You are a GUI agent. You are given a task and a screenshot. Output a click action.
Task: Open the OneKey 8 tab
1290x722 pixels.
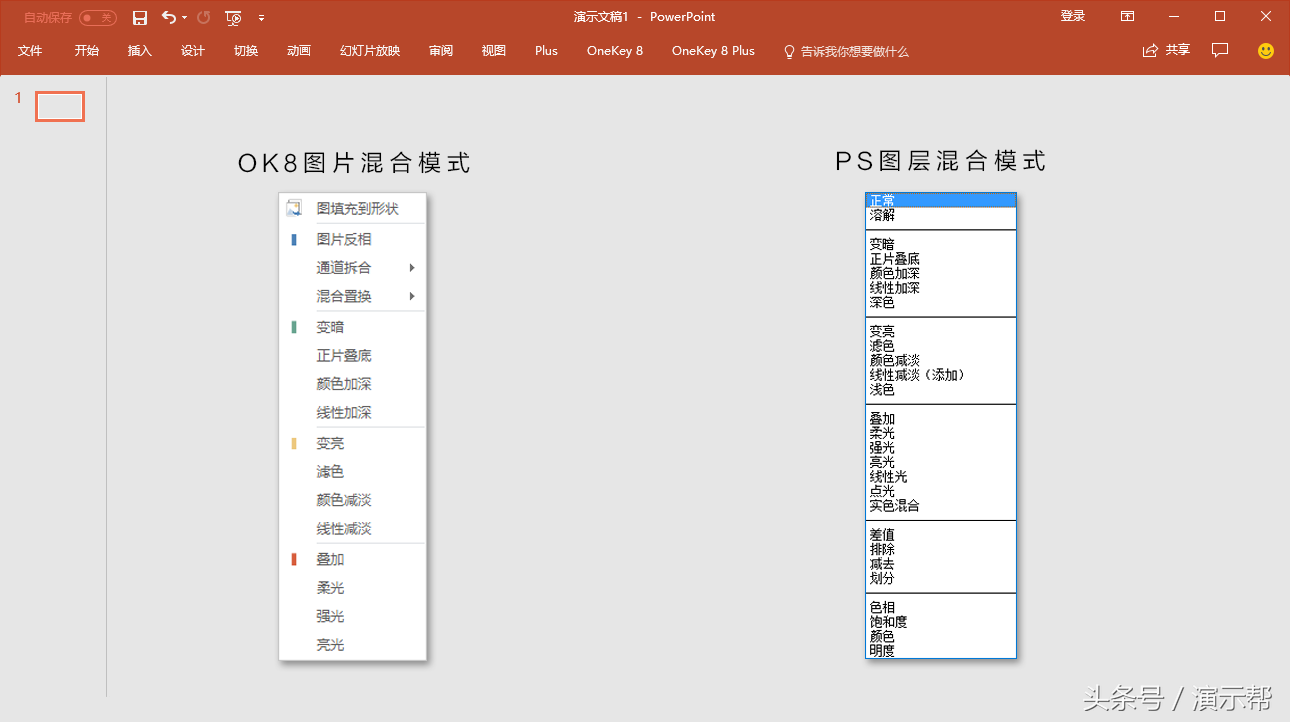coord(615,51)
